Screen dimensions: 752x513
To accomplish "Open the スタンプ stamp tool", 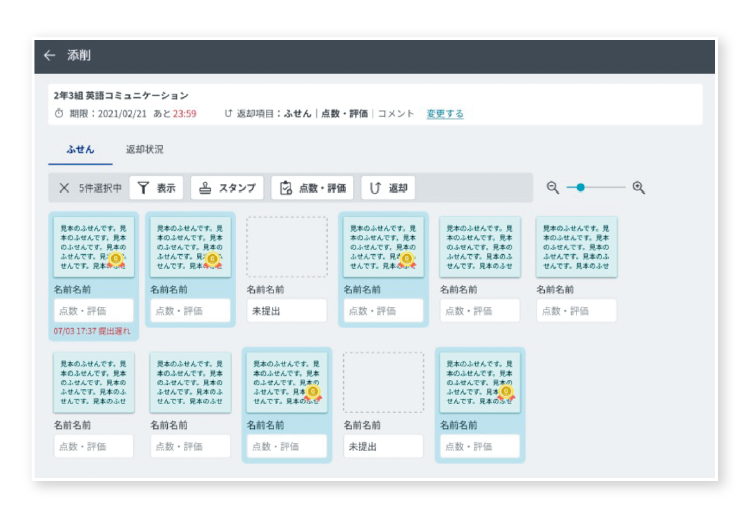I will pyautogui.click(x=227, y=188).
